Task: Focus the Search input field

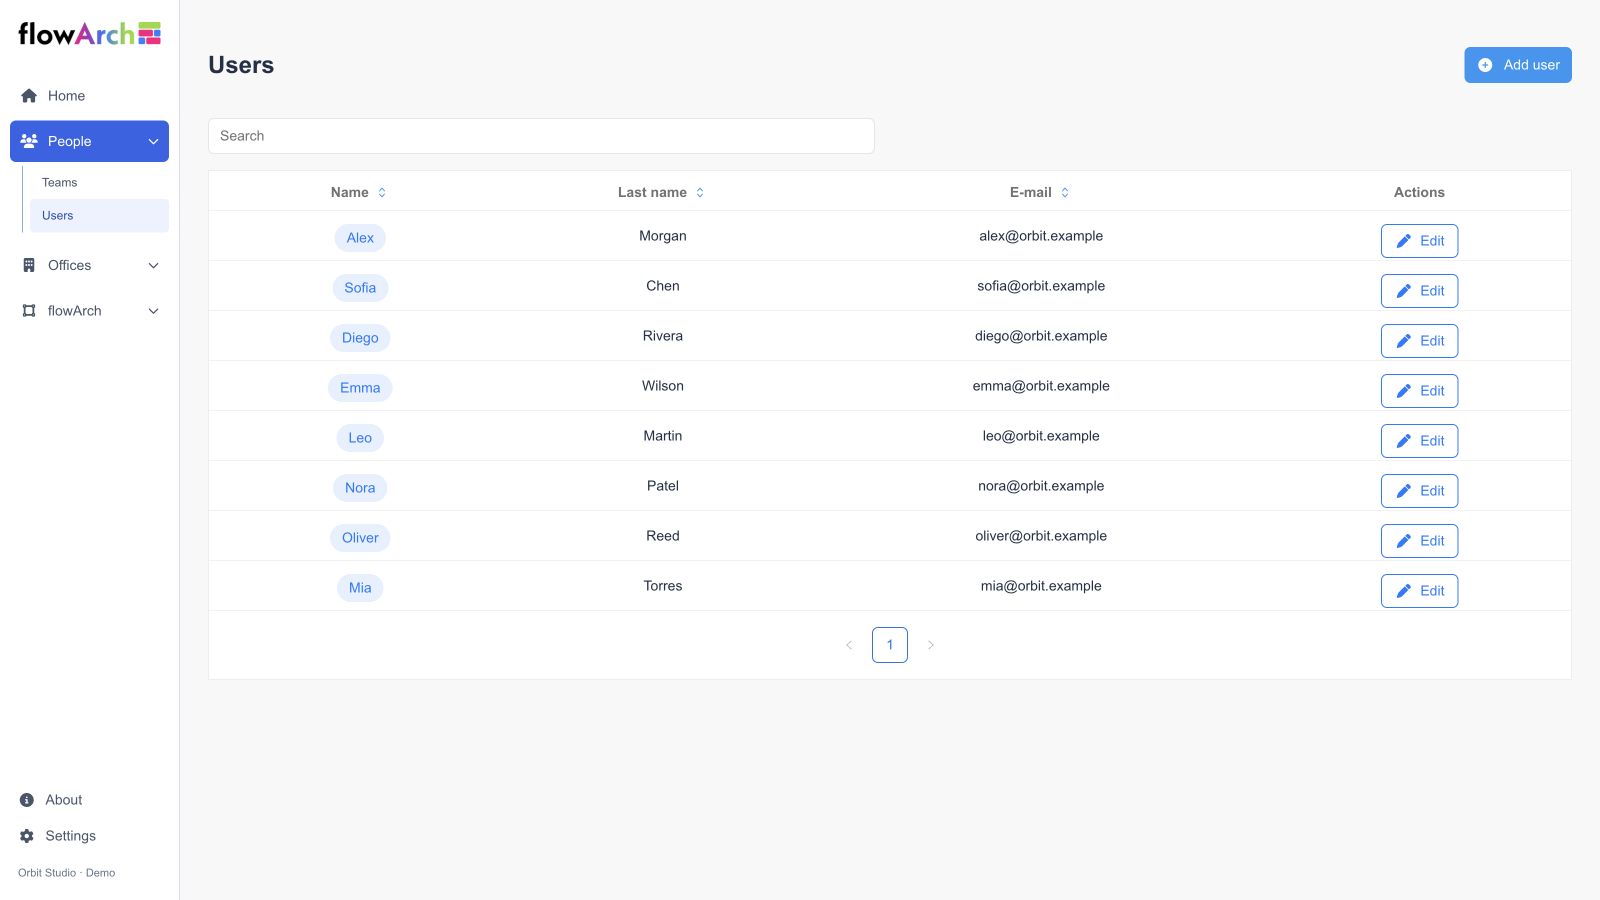Action: [541, 136]
